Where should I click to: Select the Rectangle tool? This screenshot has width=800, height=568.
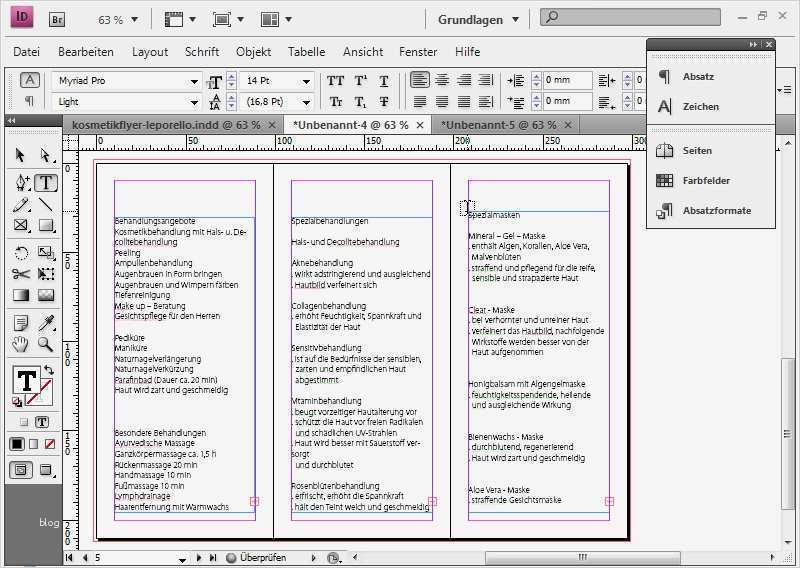(x=46, y=225)
